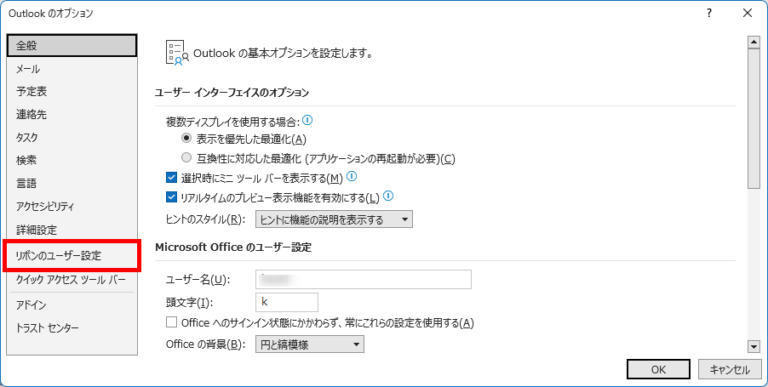The width and height of the screenshot is (768, 387).
Task: Click info icon next to リアルタイムのプレビュー option
Action: click(388, 196)
